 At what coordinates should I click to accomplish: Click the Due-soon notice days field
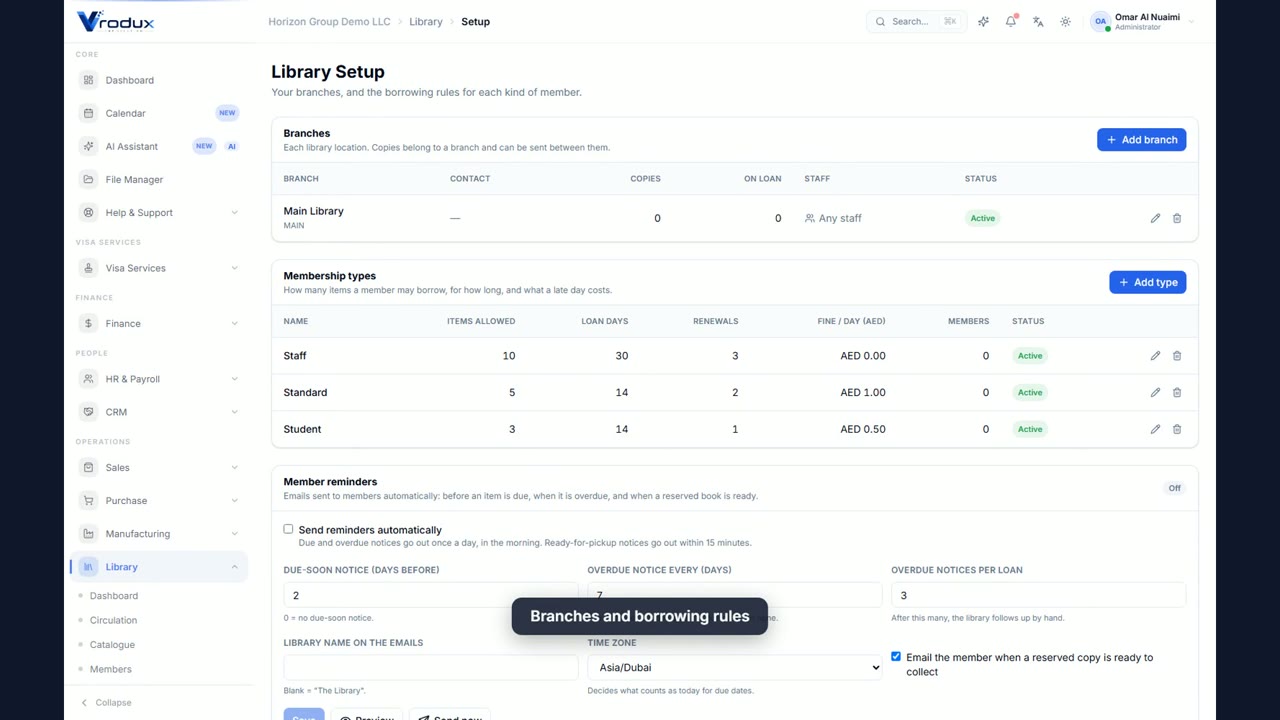point(430,595)
